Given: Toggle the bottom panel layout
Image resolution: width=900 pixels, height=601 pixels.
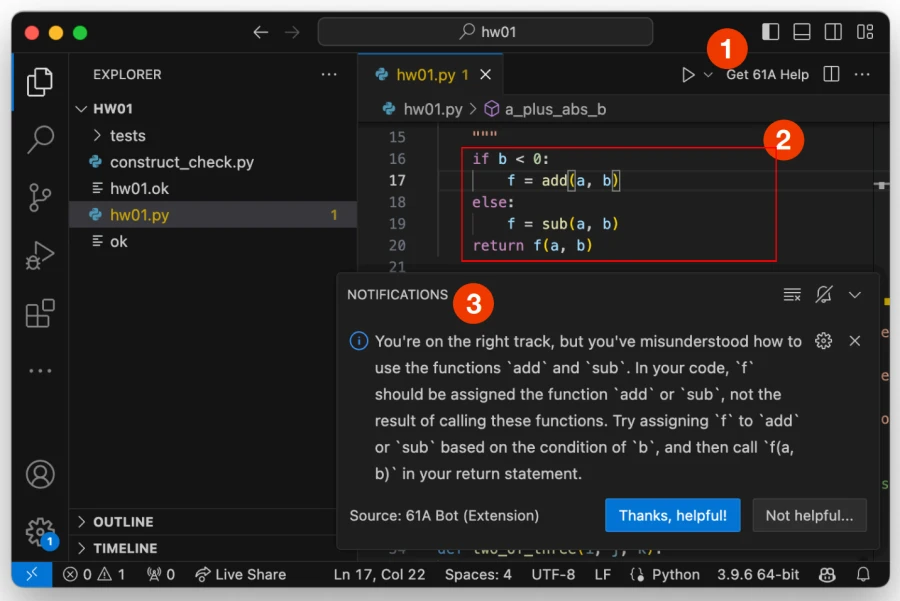Looking at the screenshot, I should (x=801, y=31).
